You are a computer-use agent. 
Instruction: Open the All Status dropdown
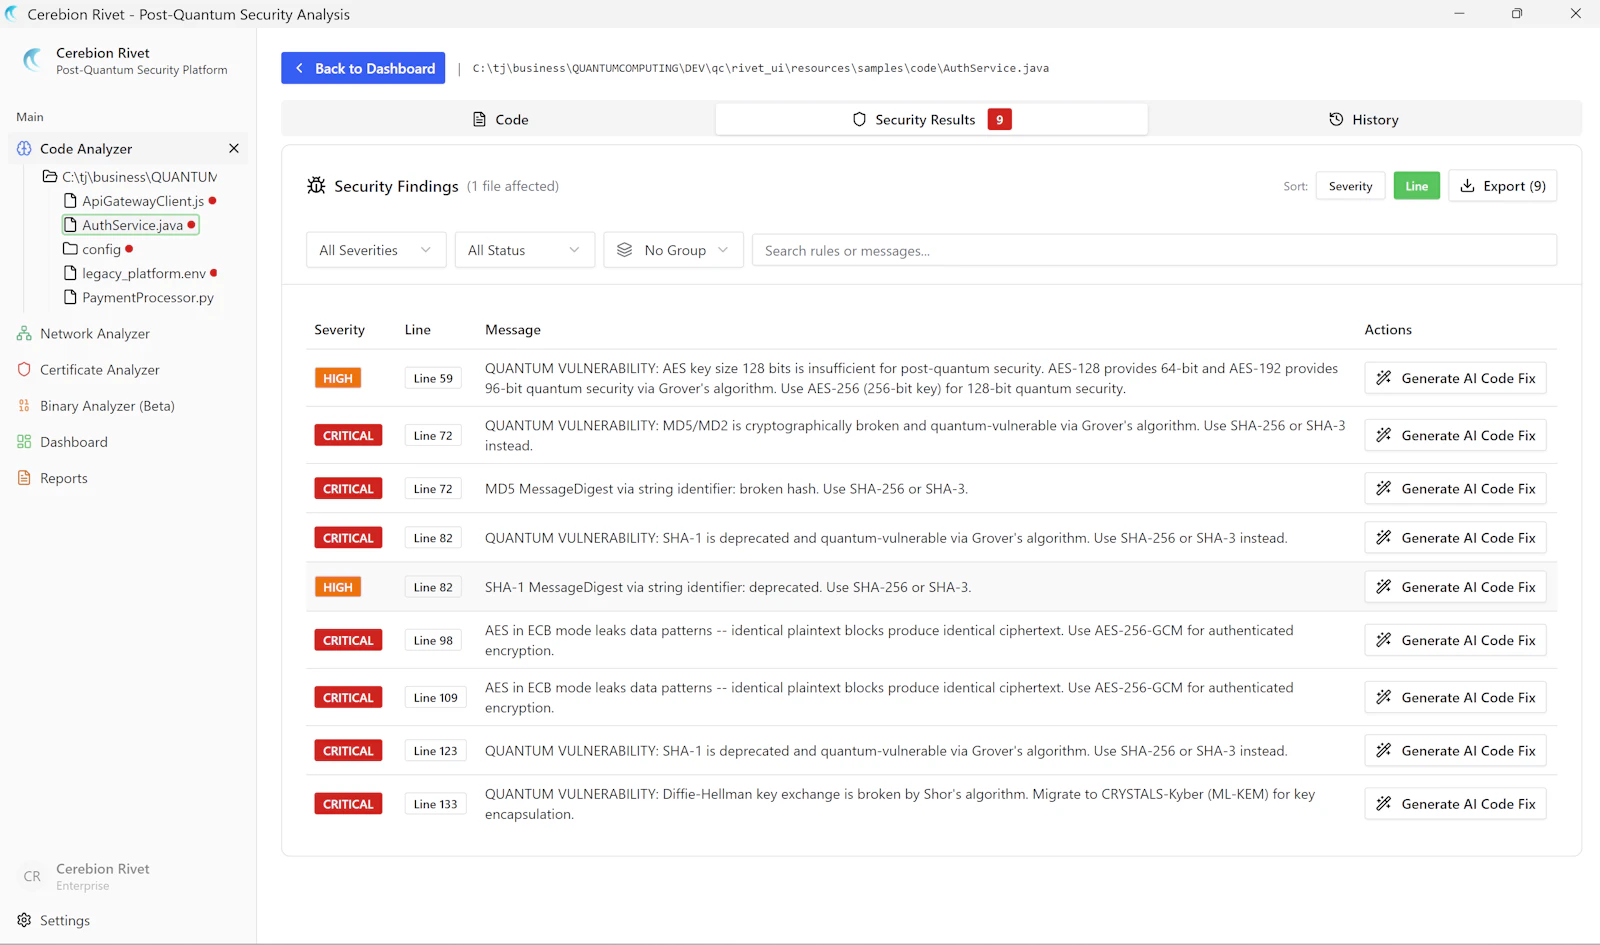coord(524,250)
